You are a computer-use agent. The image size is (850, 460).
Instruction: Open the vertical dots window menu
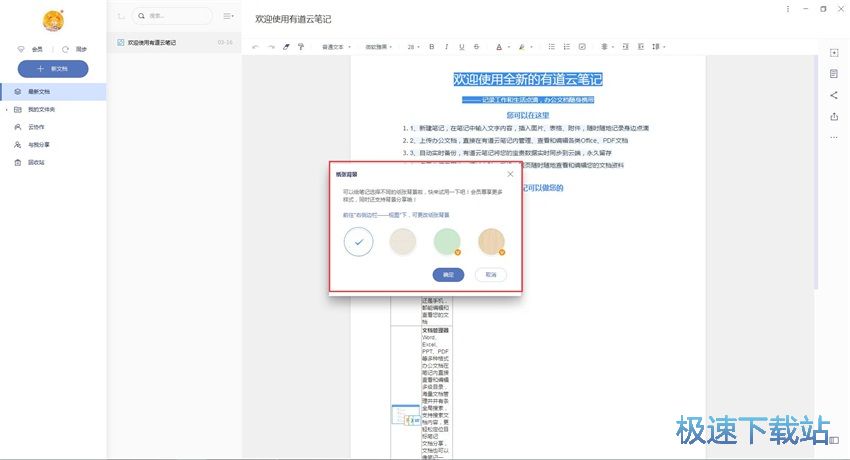point(788,9)
